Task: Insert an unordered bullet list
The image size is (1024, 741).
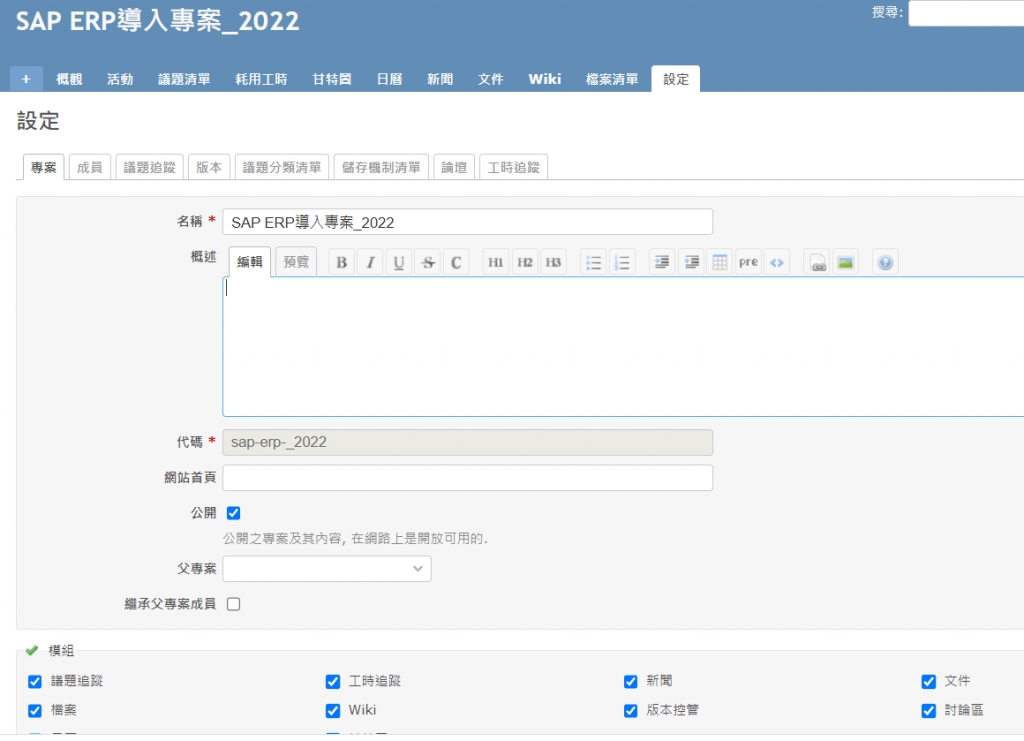Action: (594, 263)
